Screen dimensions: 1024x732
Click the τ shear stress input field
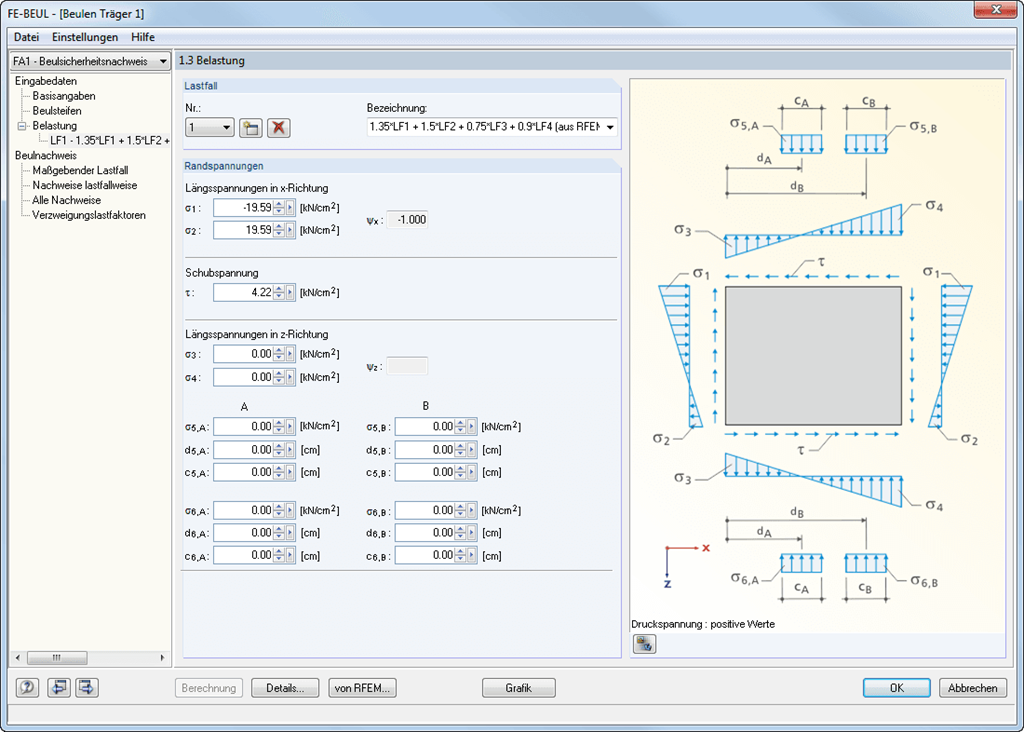pyautogui.click(x=243, y=293)
